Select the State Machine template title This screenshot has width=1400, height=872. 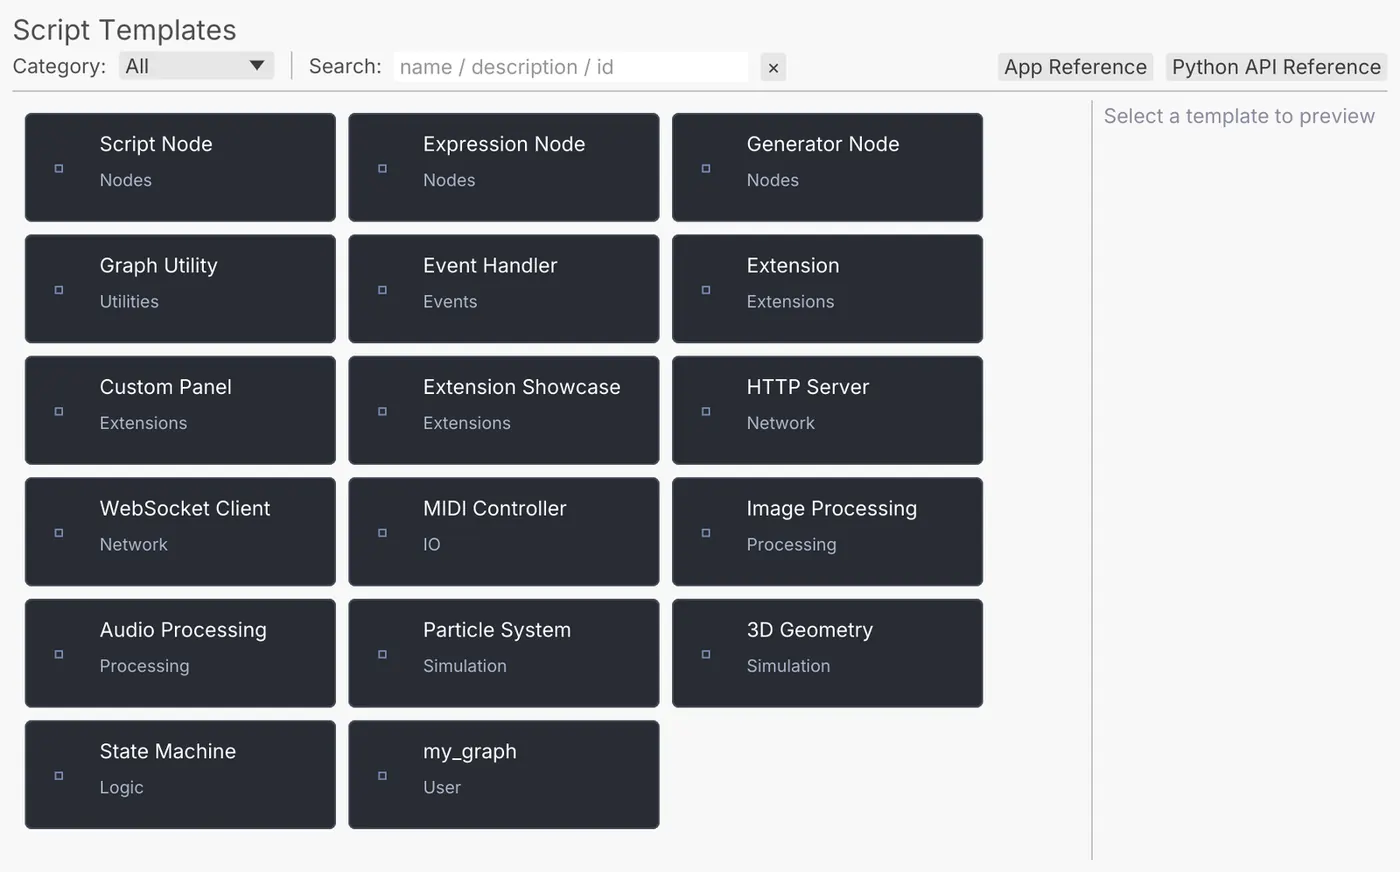point(168,752)
